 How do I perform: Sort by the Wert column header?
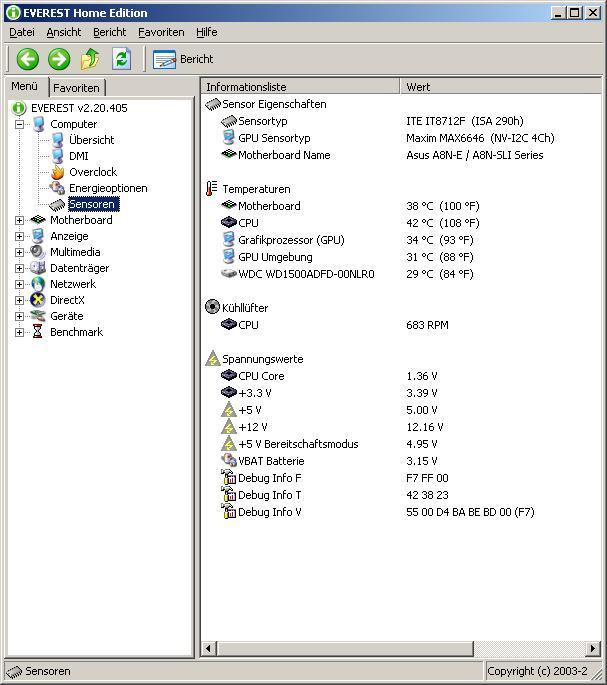[501, 87]
